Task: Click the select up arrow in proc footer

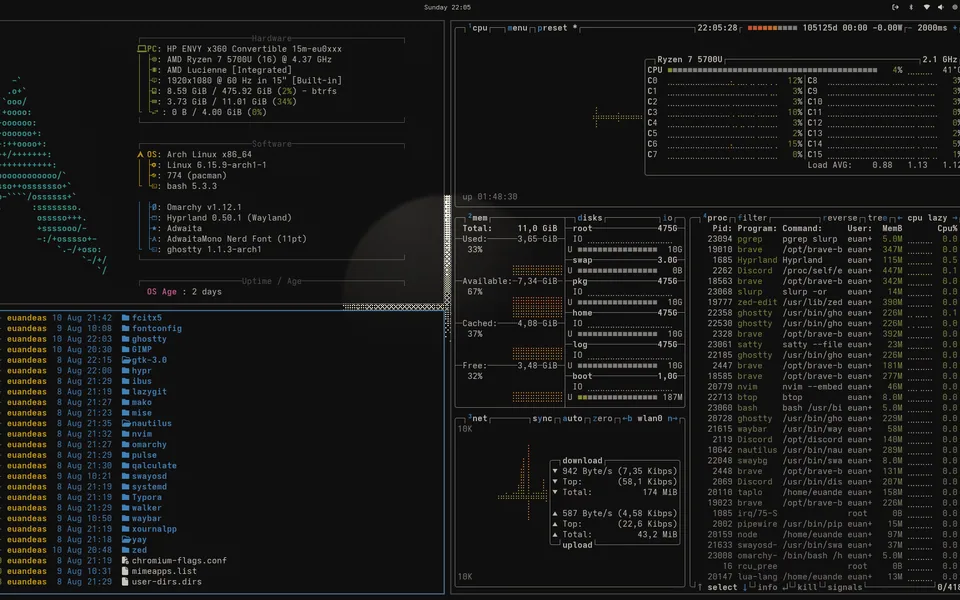Action: pos(699,587)
